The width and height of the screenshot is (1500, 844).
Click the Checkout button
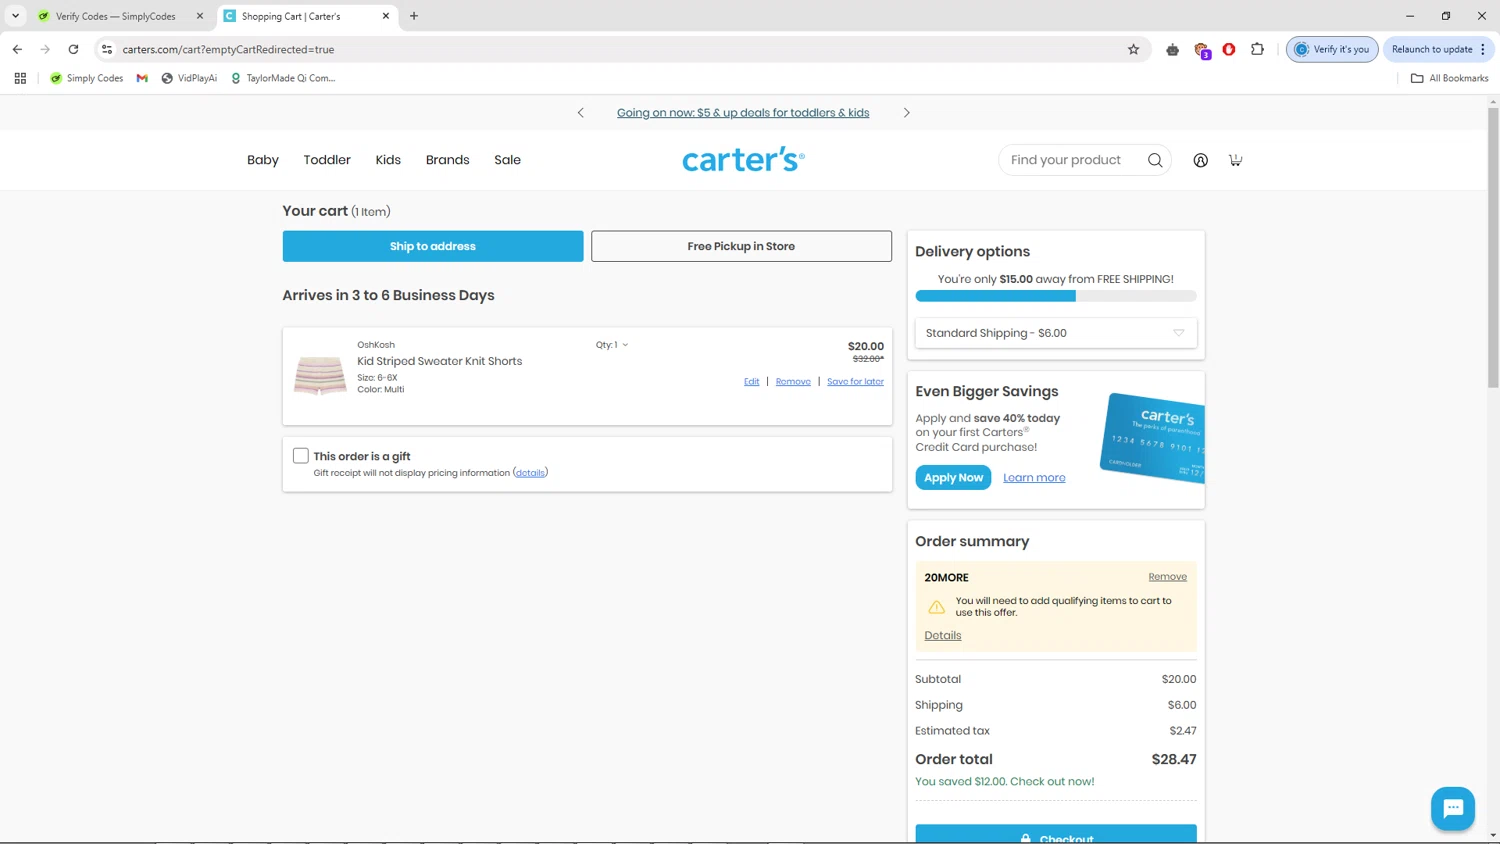[1056, 834]
